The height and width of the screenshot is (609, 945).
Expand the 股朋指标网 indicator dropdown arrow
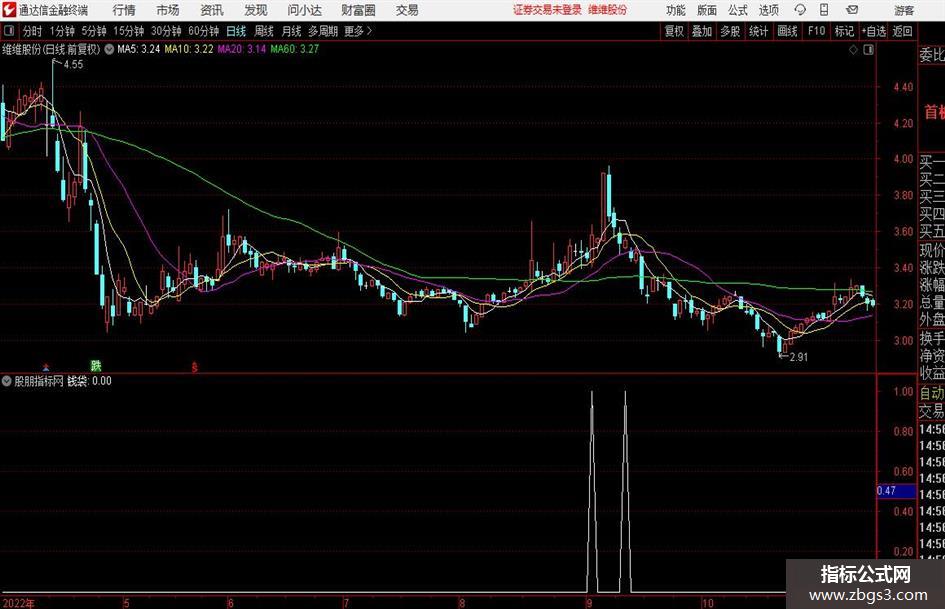click(x=7, y=381)
